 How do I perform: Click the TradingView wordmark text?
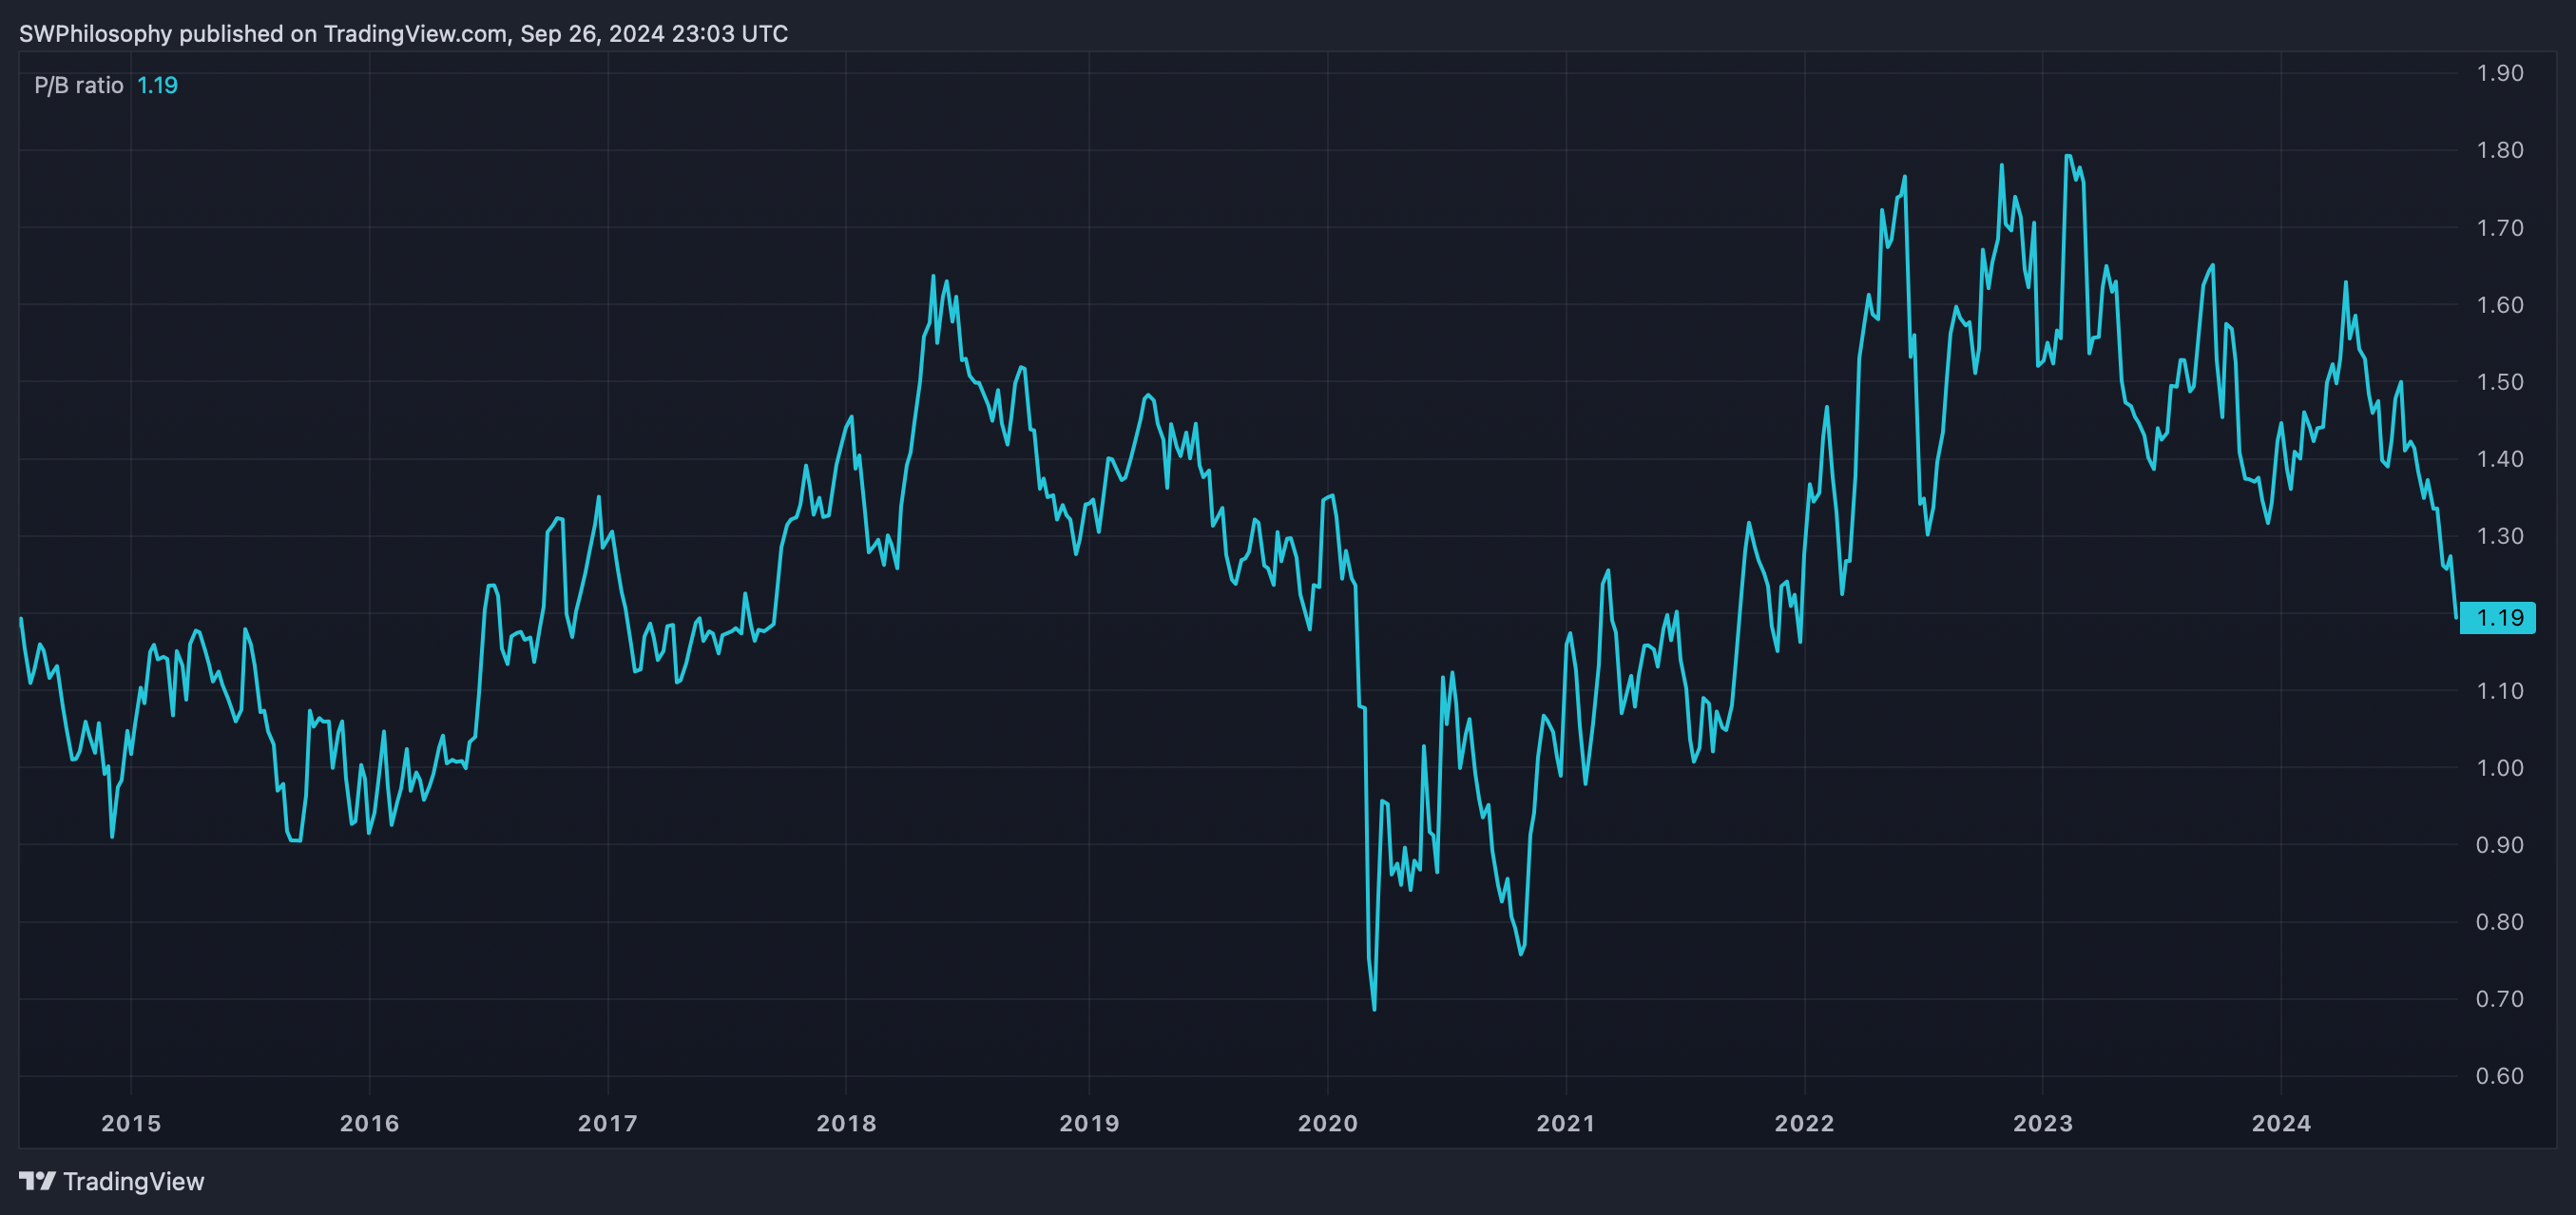click(133, 1181)
